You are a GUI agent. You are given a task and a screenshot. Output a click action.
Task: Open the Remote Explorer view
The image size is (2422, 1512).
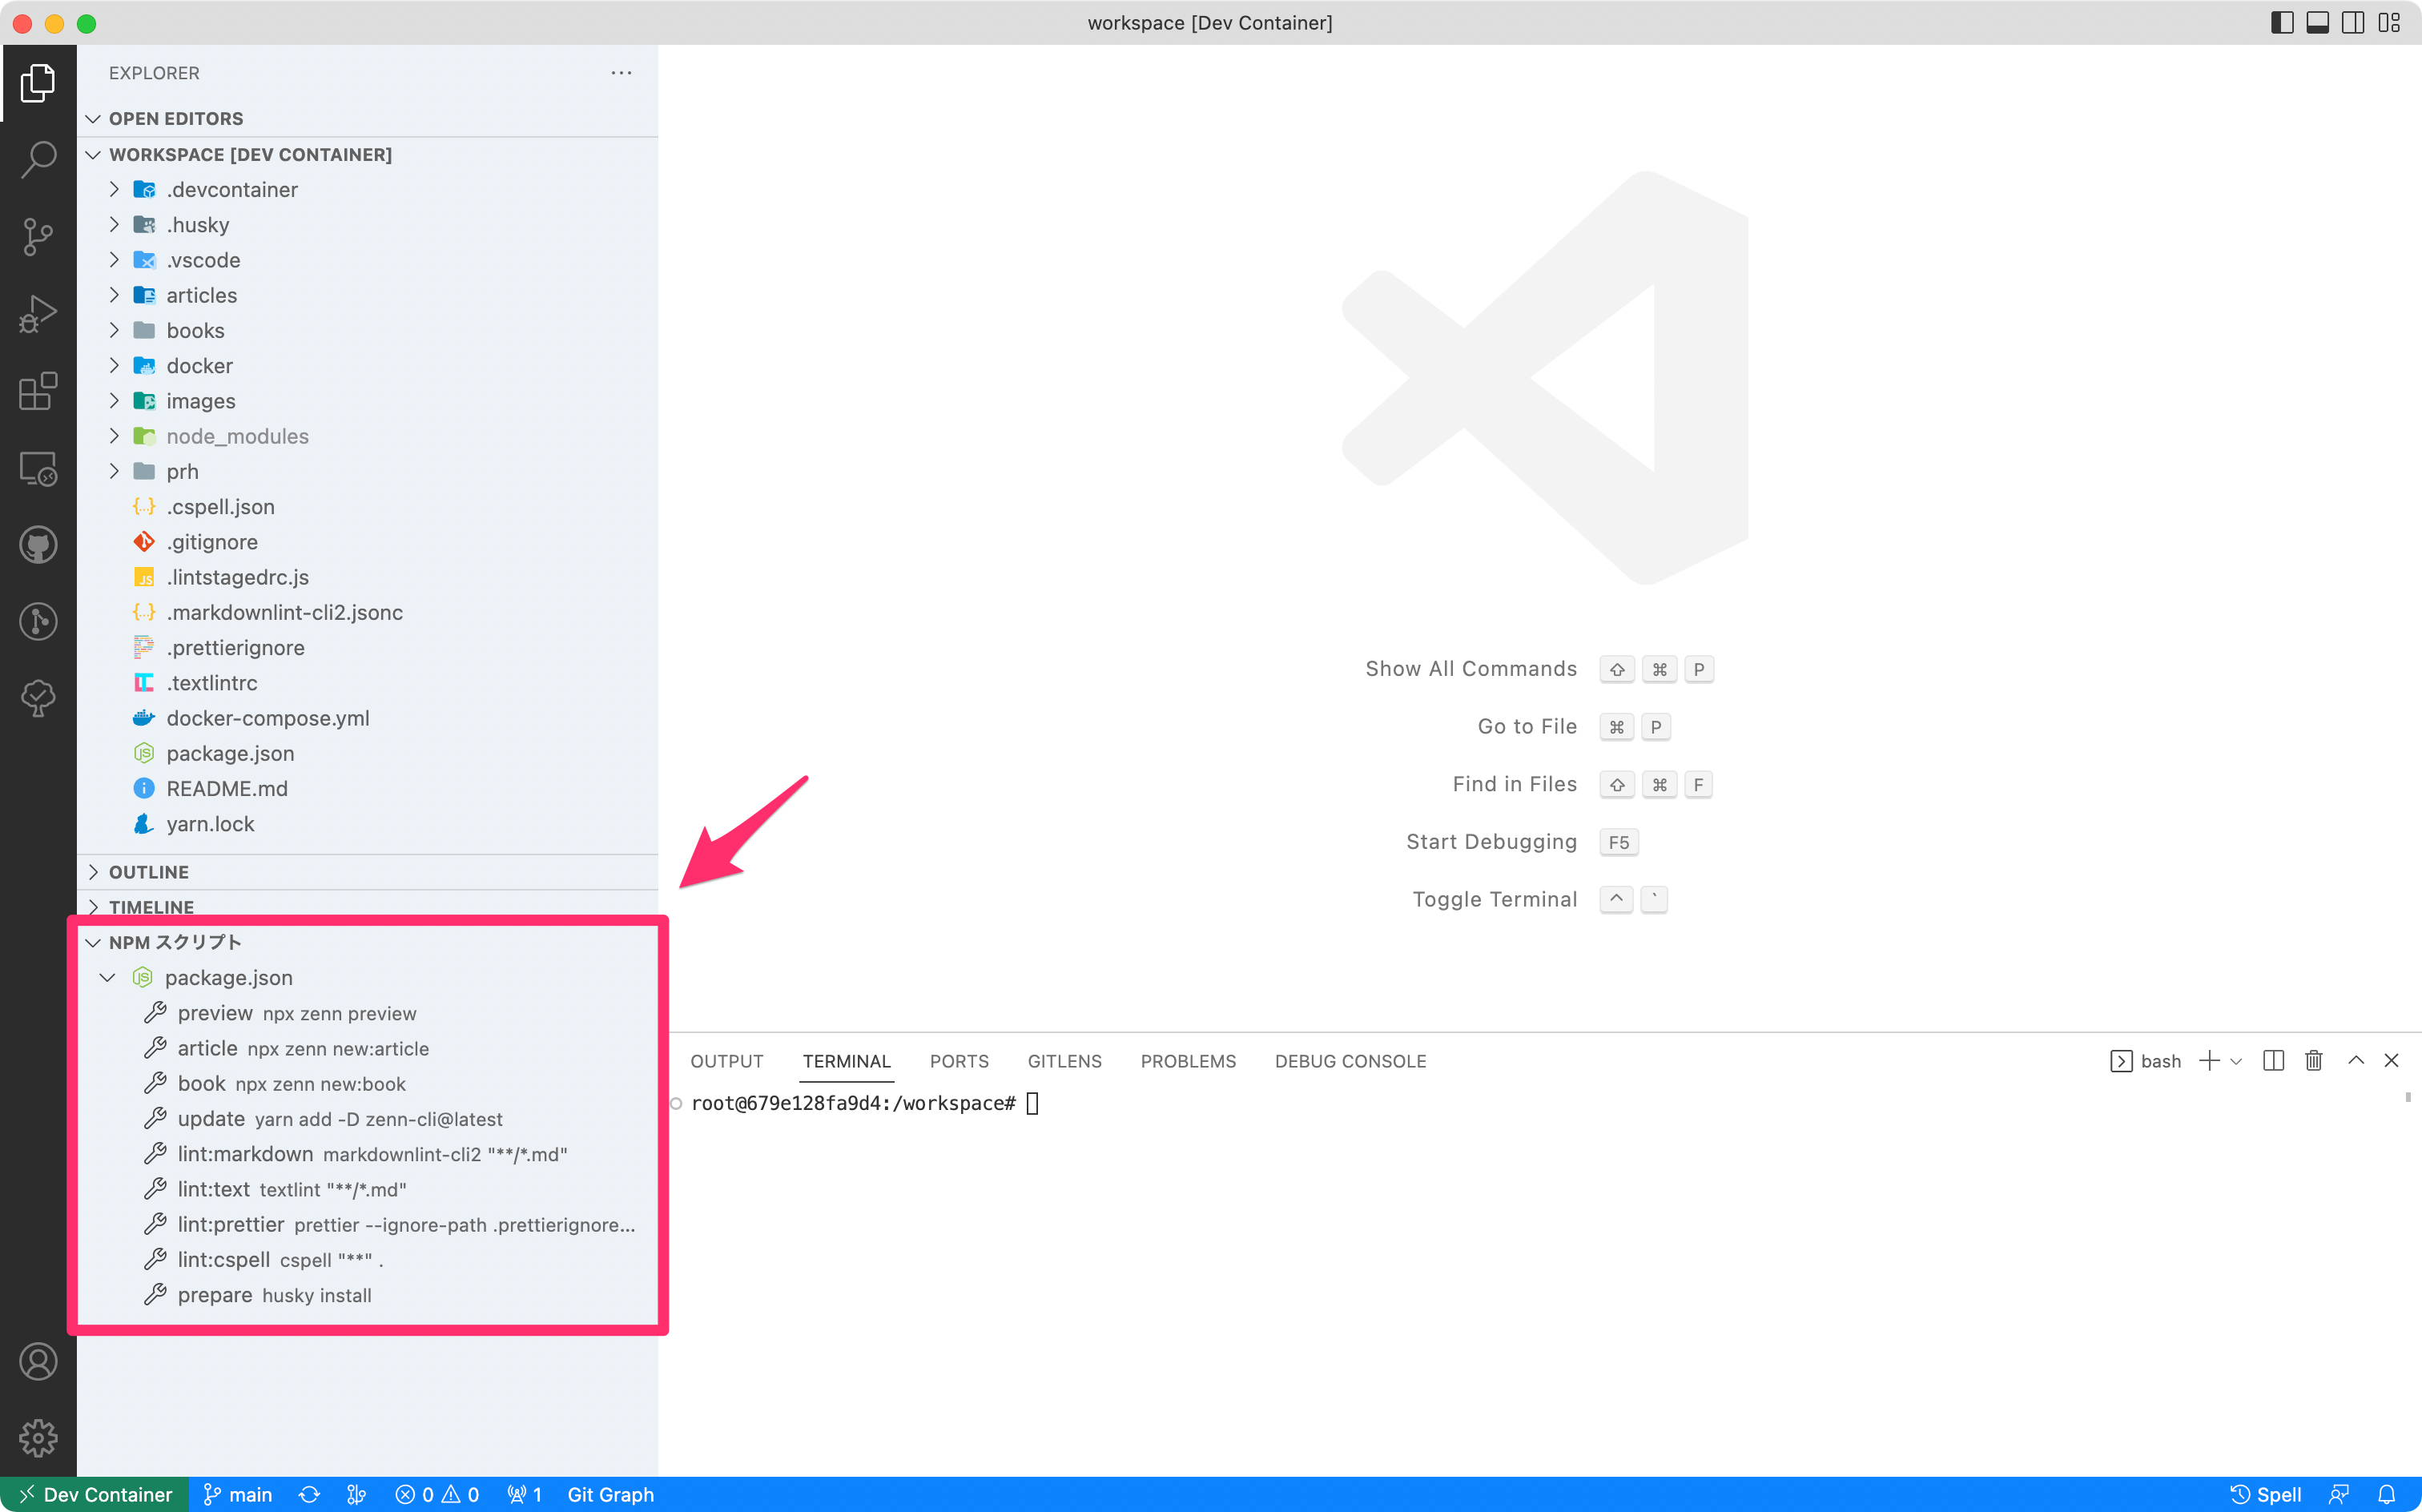tap(38, 468)
